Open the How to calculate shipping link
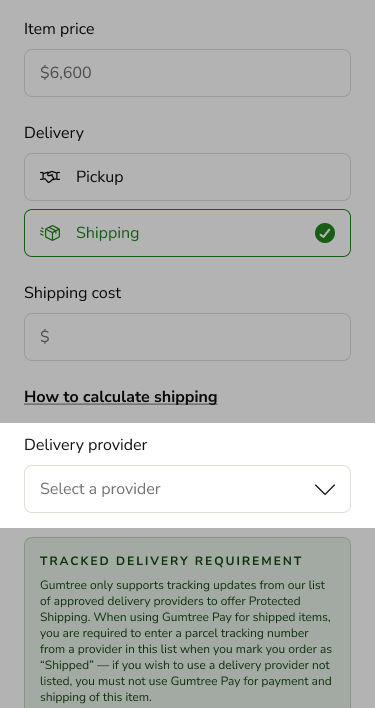 (120, 397)
